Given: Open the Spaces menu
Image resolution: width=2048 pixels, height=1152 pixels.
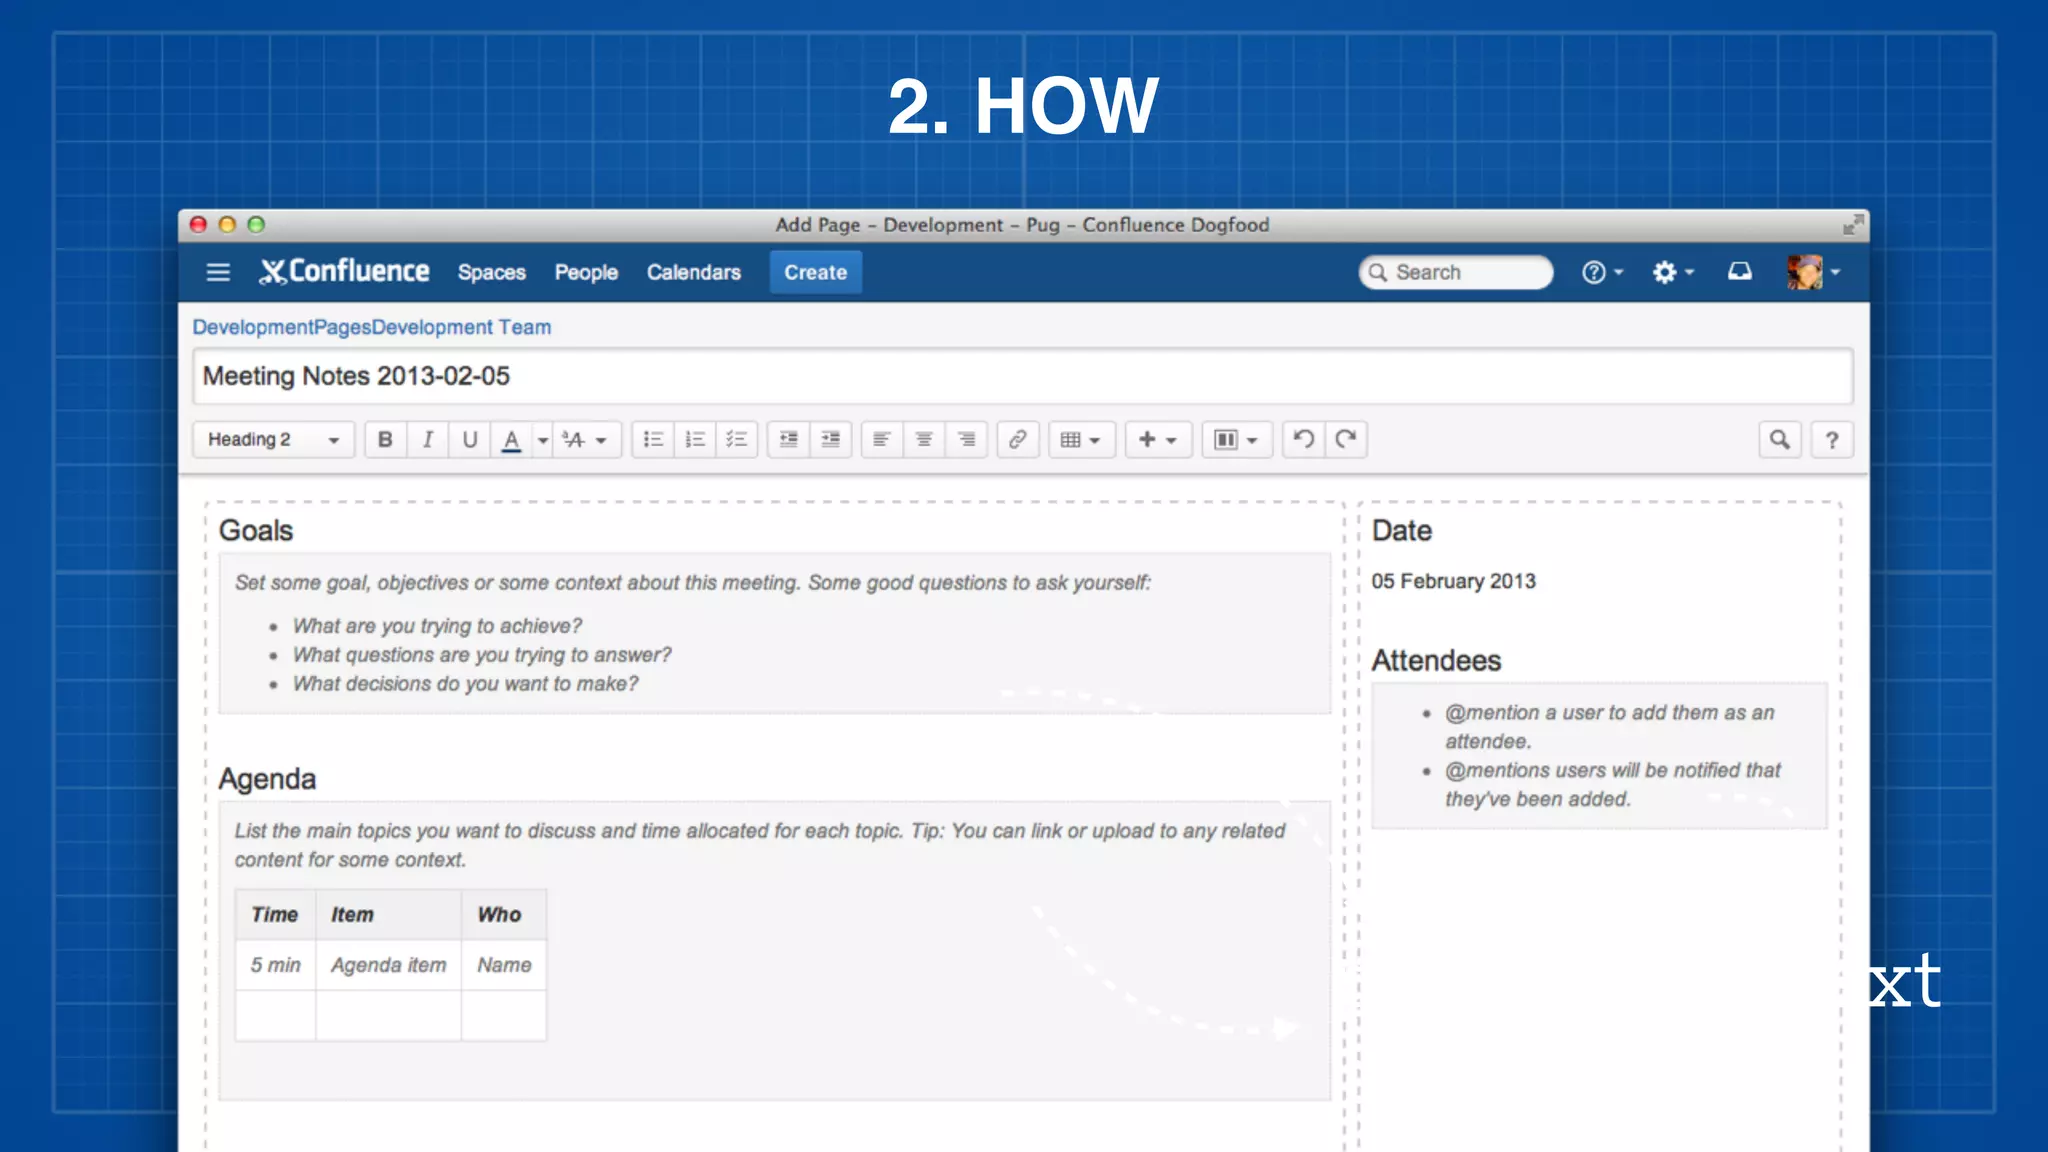Looking at the screenshot, I should [491, 272].
